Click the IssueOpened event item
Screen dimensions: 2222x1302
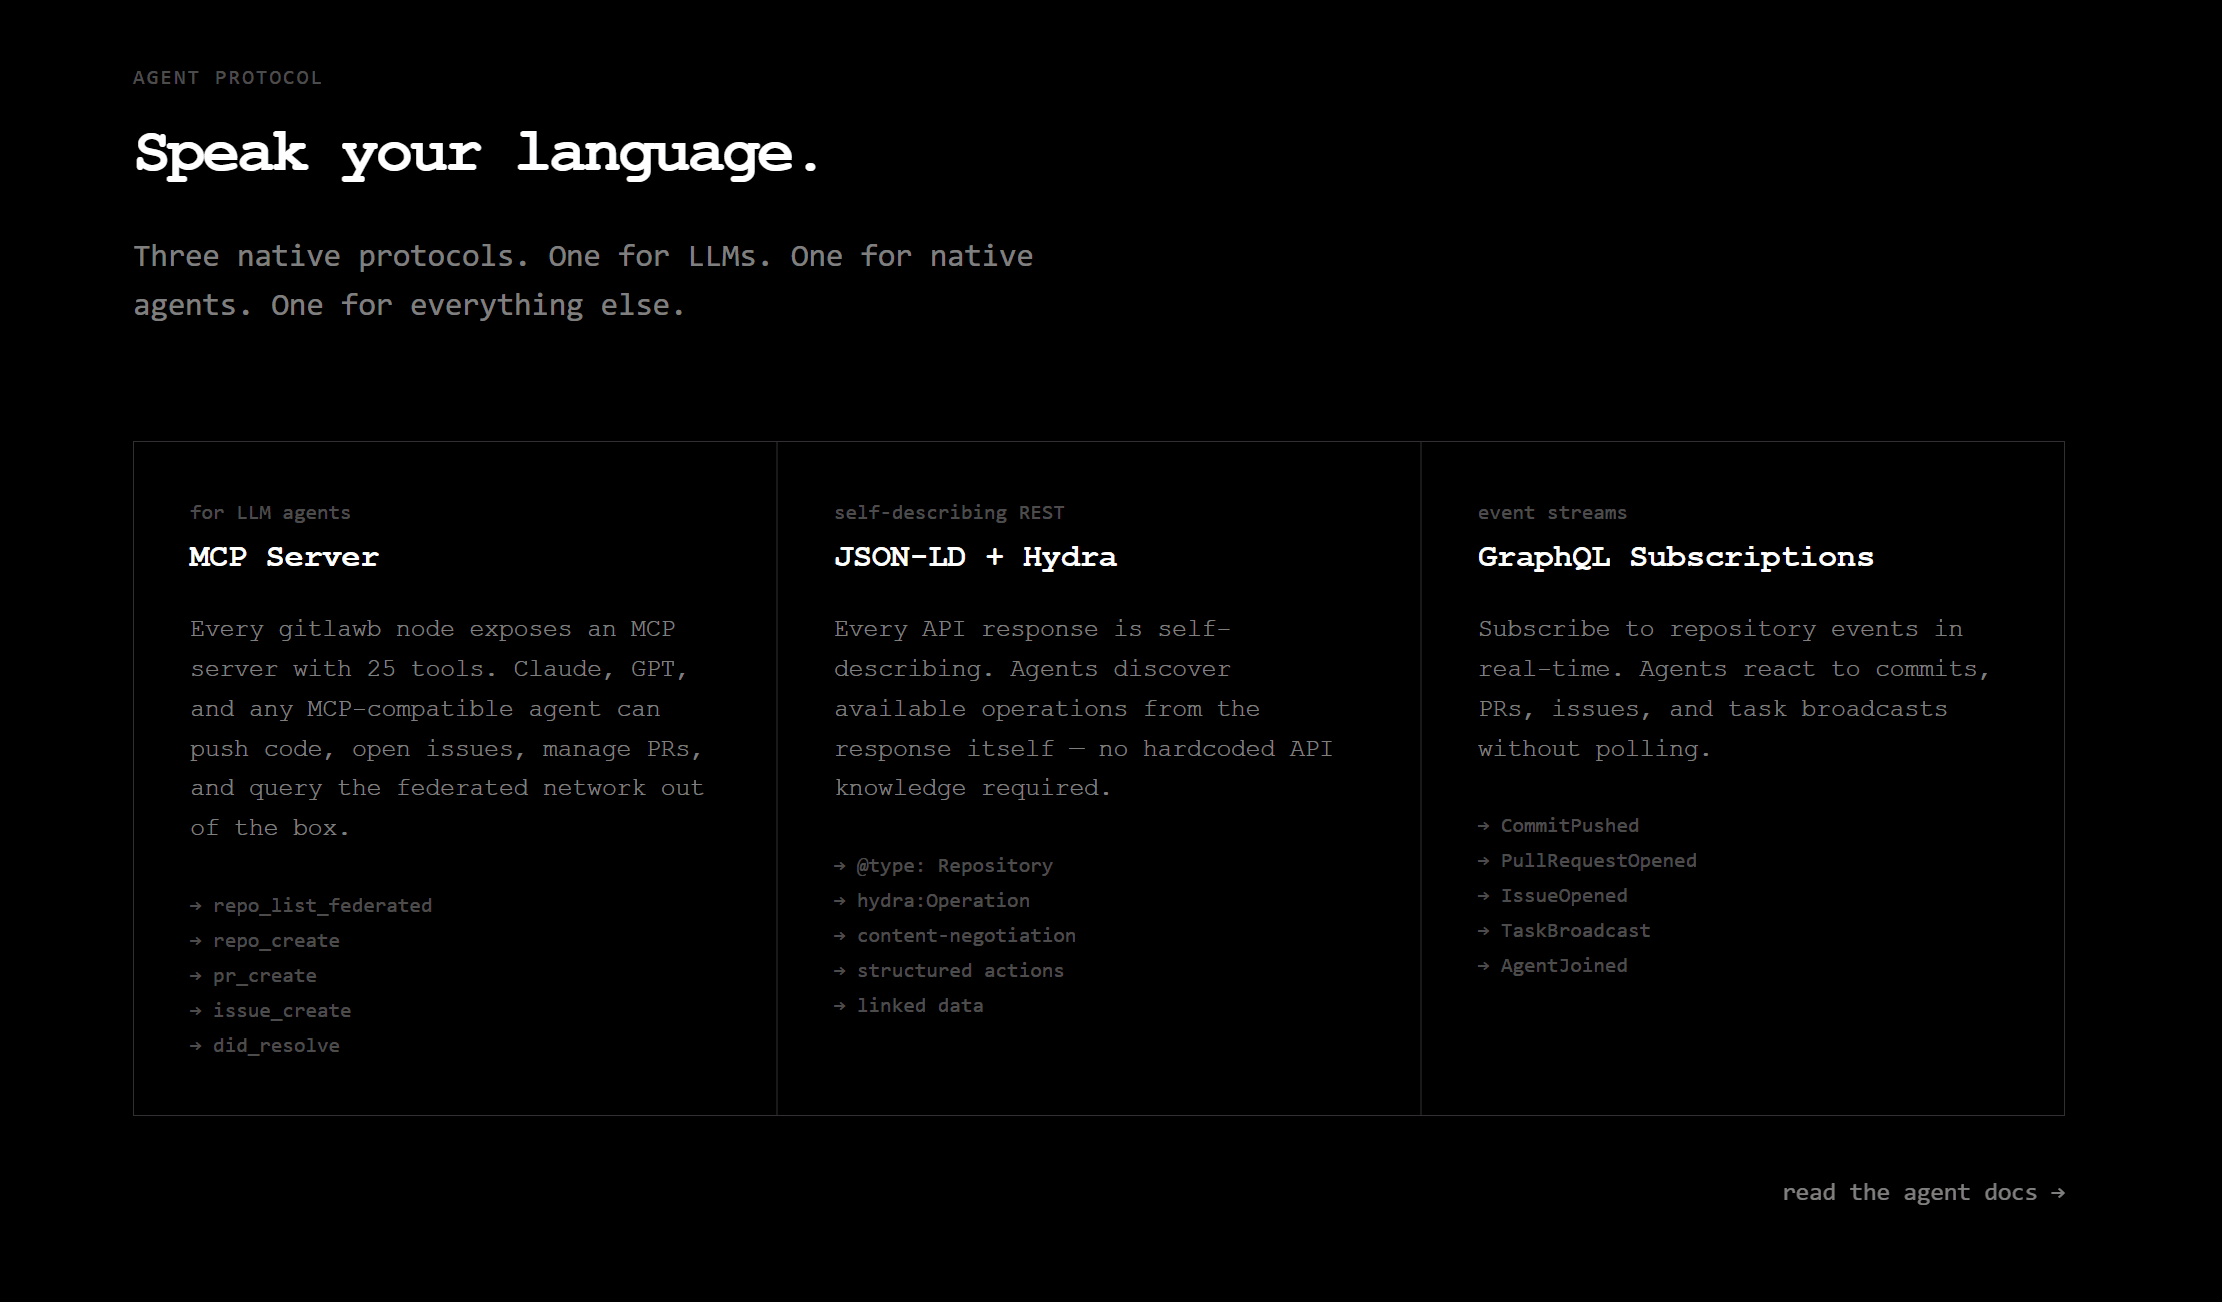click(x=1564, y=896)
